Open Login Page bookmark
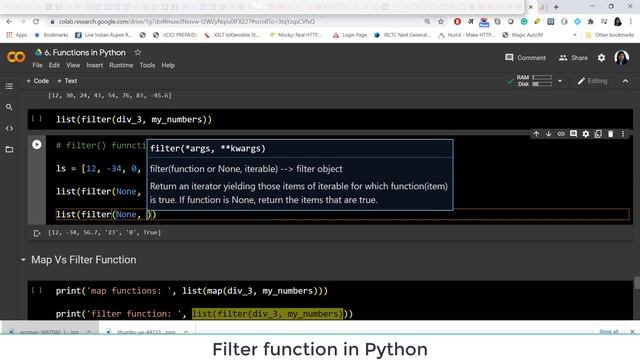Viewport: 640px width, 360px height. tap(350, 35)
